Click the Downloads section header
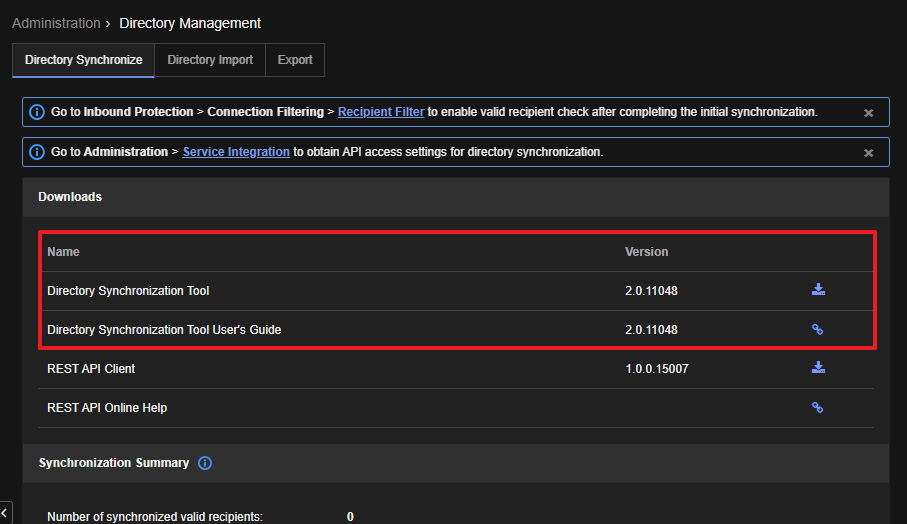Image resolution: width=907 pixels, height=524 pixels. 70,197
